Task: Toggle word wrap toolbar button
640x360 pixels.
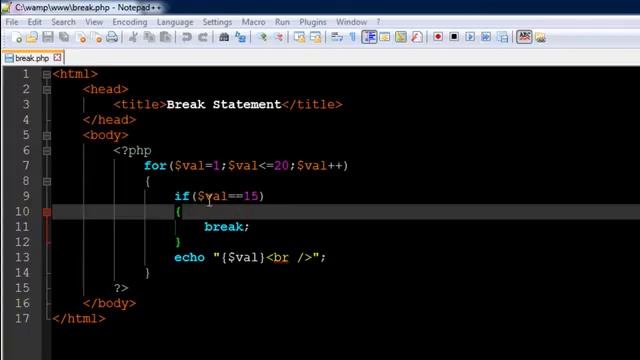Action: pos(337,38)
